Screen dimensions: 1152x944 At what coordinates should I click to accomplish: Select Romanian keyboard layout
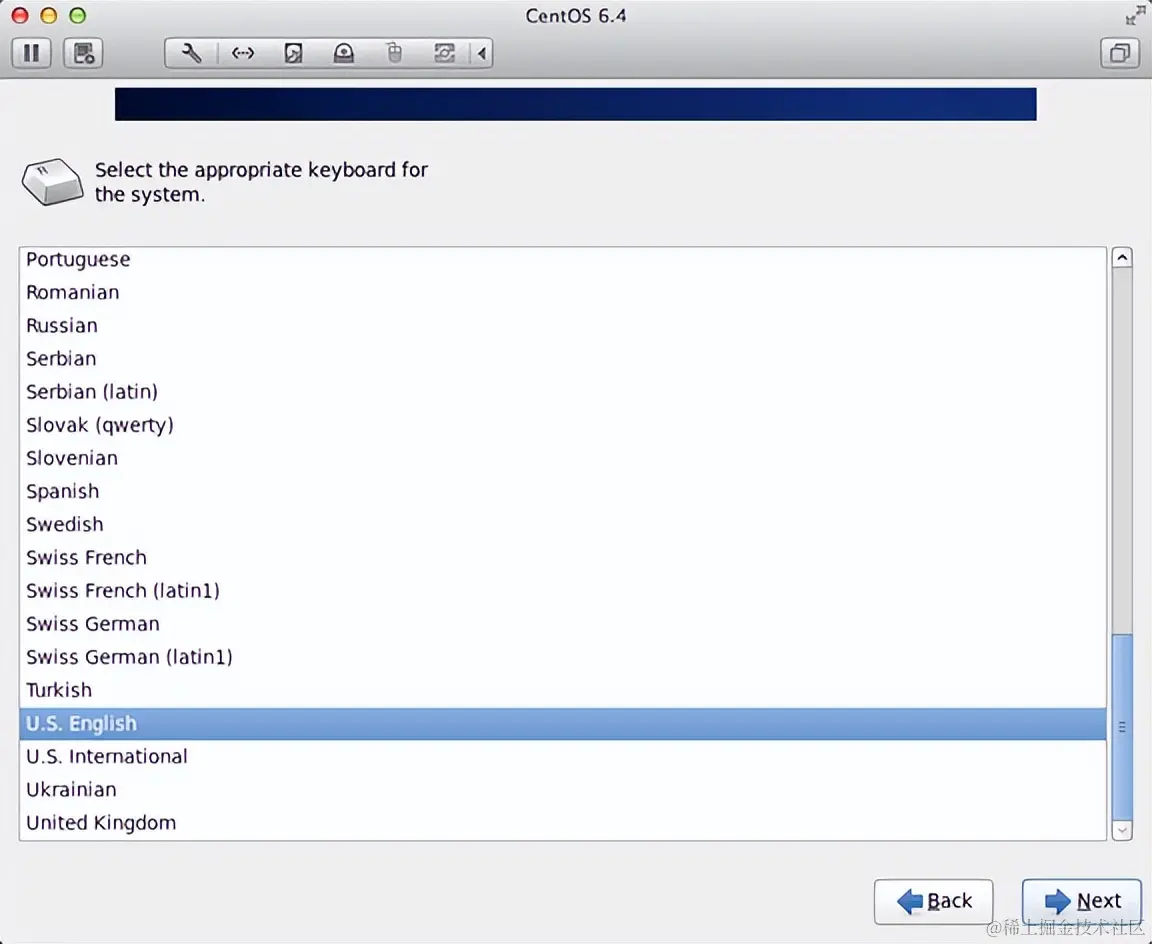click(563, 292)
